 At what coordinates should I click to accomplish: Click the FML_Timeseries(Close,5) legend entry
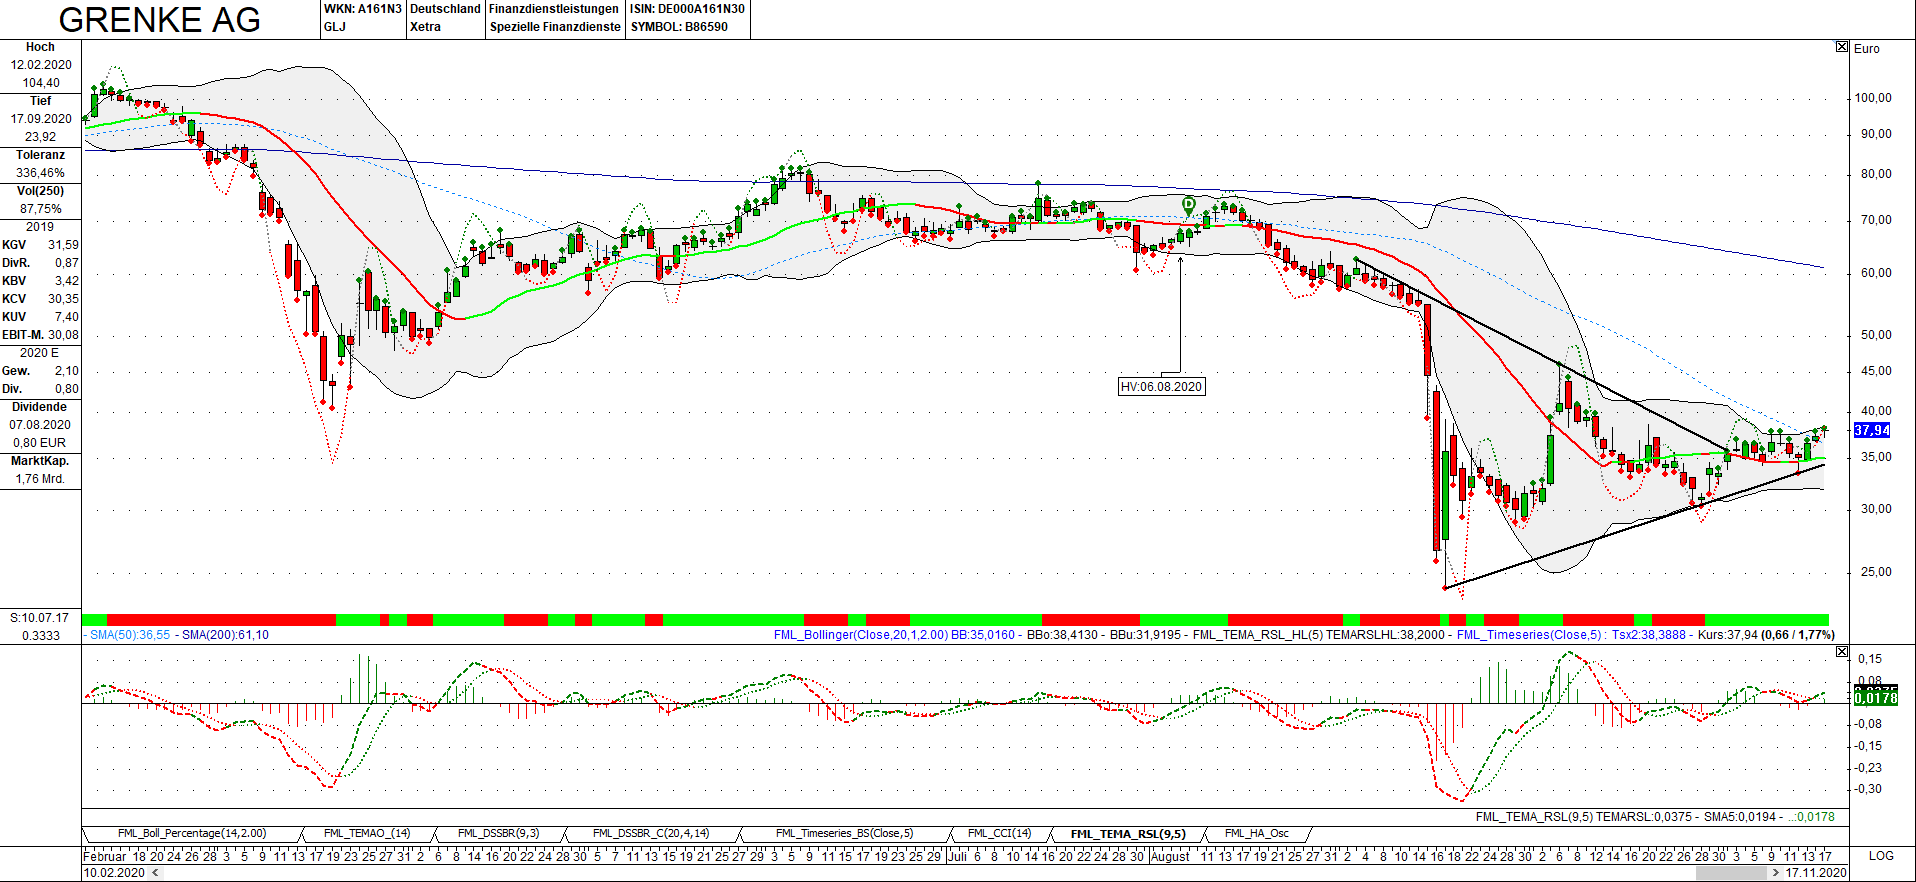pos(1530,635)
